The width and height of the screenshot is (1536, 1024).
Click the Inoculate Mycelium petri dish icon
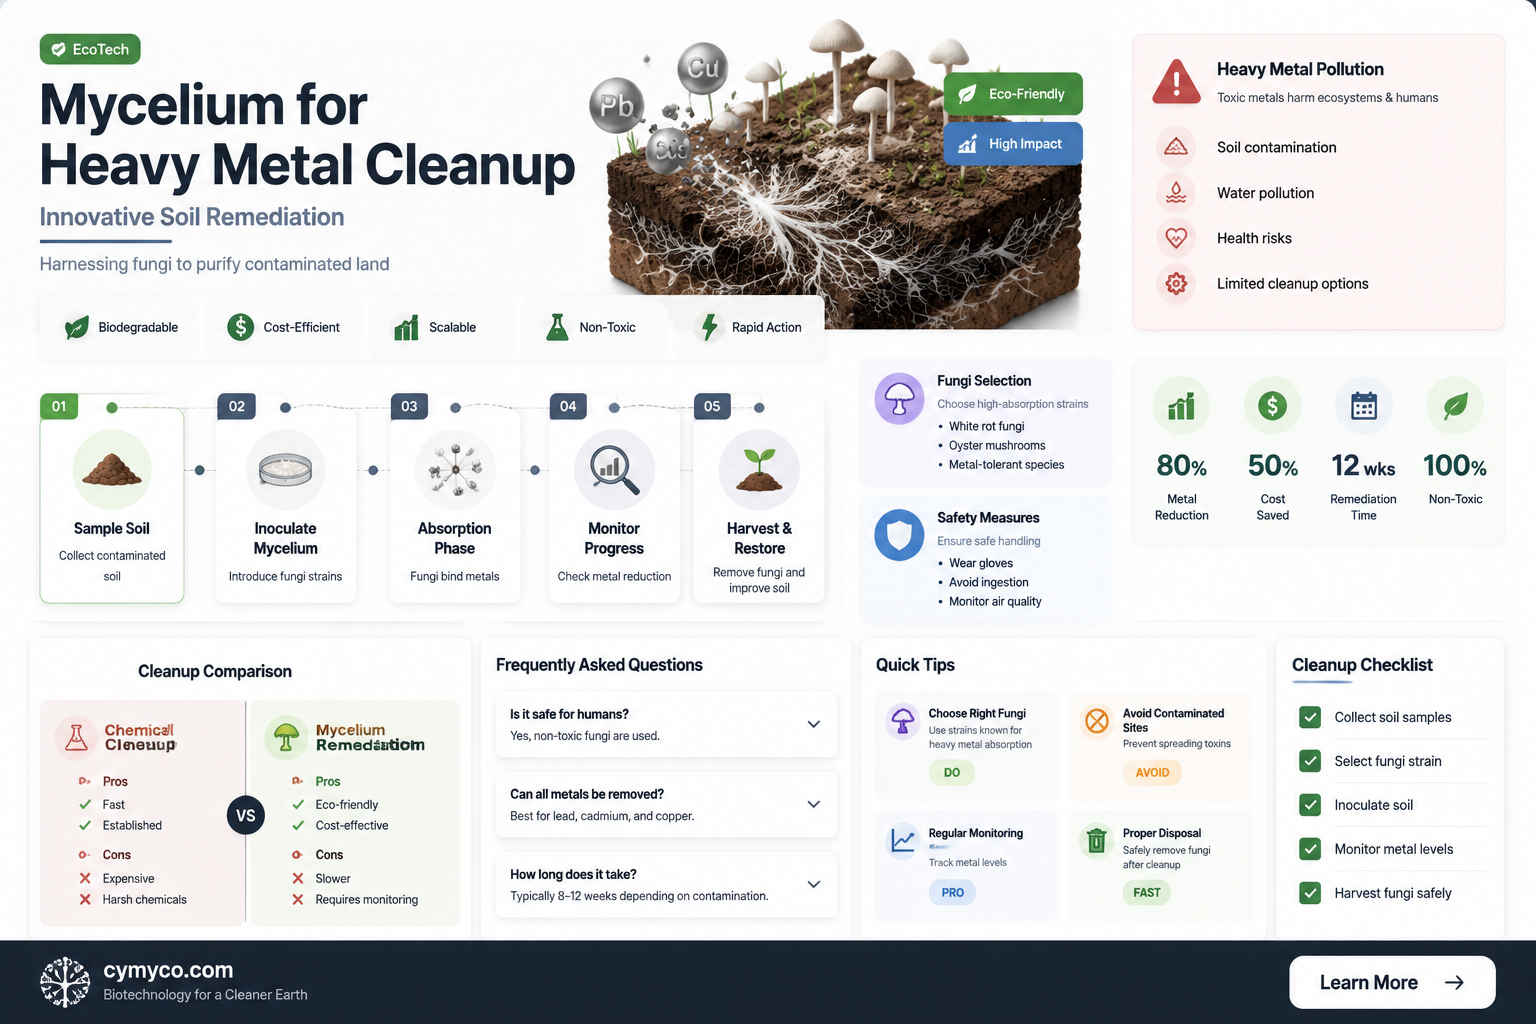click(285, 469)
